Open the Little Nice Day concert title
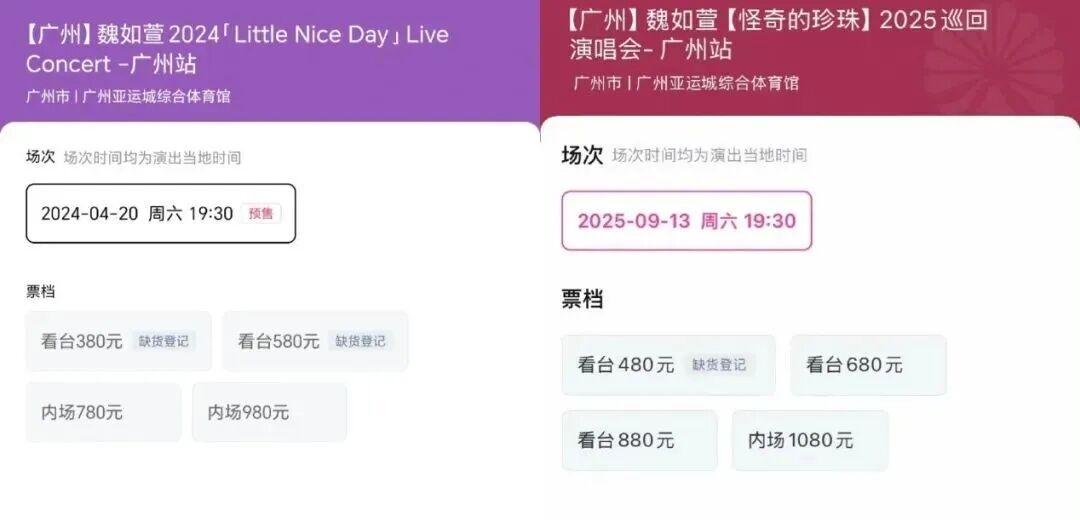This screenshot has height=520, width=1080. 237,49
